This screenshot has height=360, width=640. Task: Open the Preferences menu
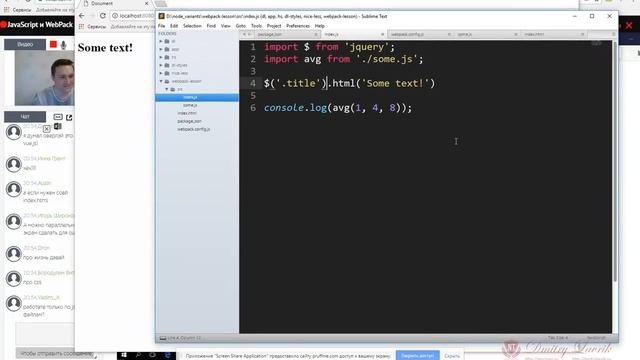point(298,26)
